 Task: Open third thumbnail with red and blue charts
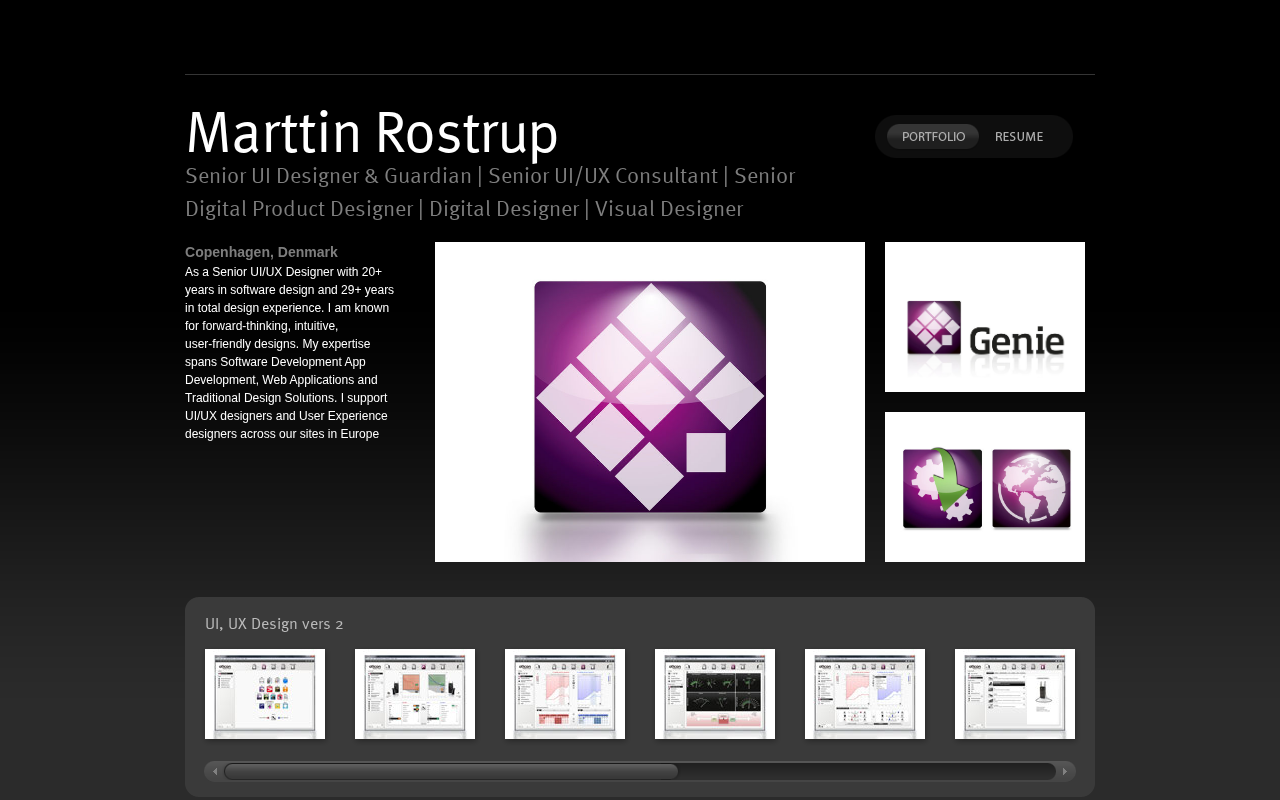coord(565,694)
